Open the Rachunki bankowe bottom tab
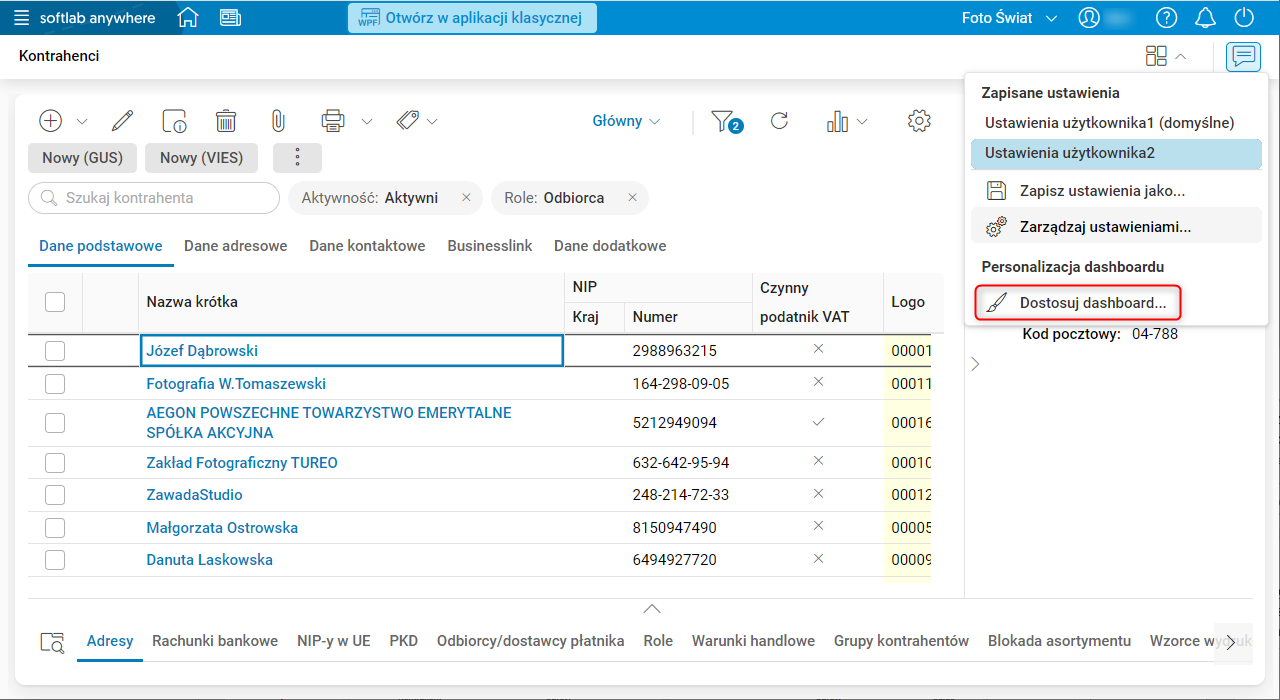 [215, 641]
